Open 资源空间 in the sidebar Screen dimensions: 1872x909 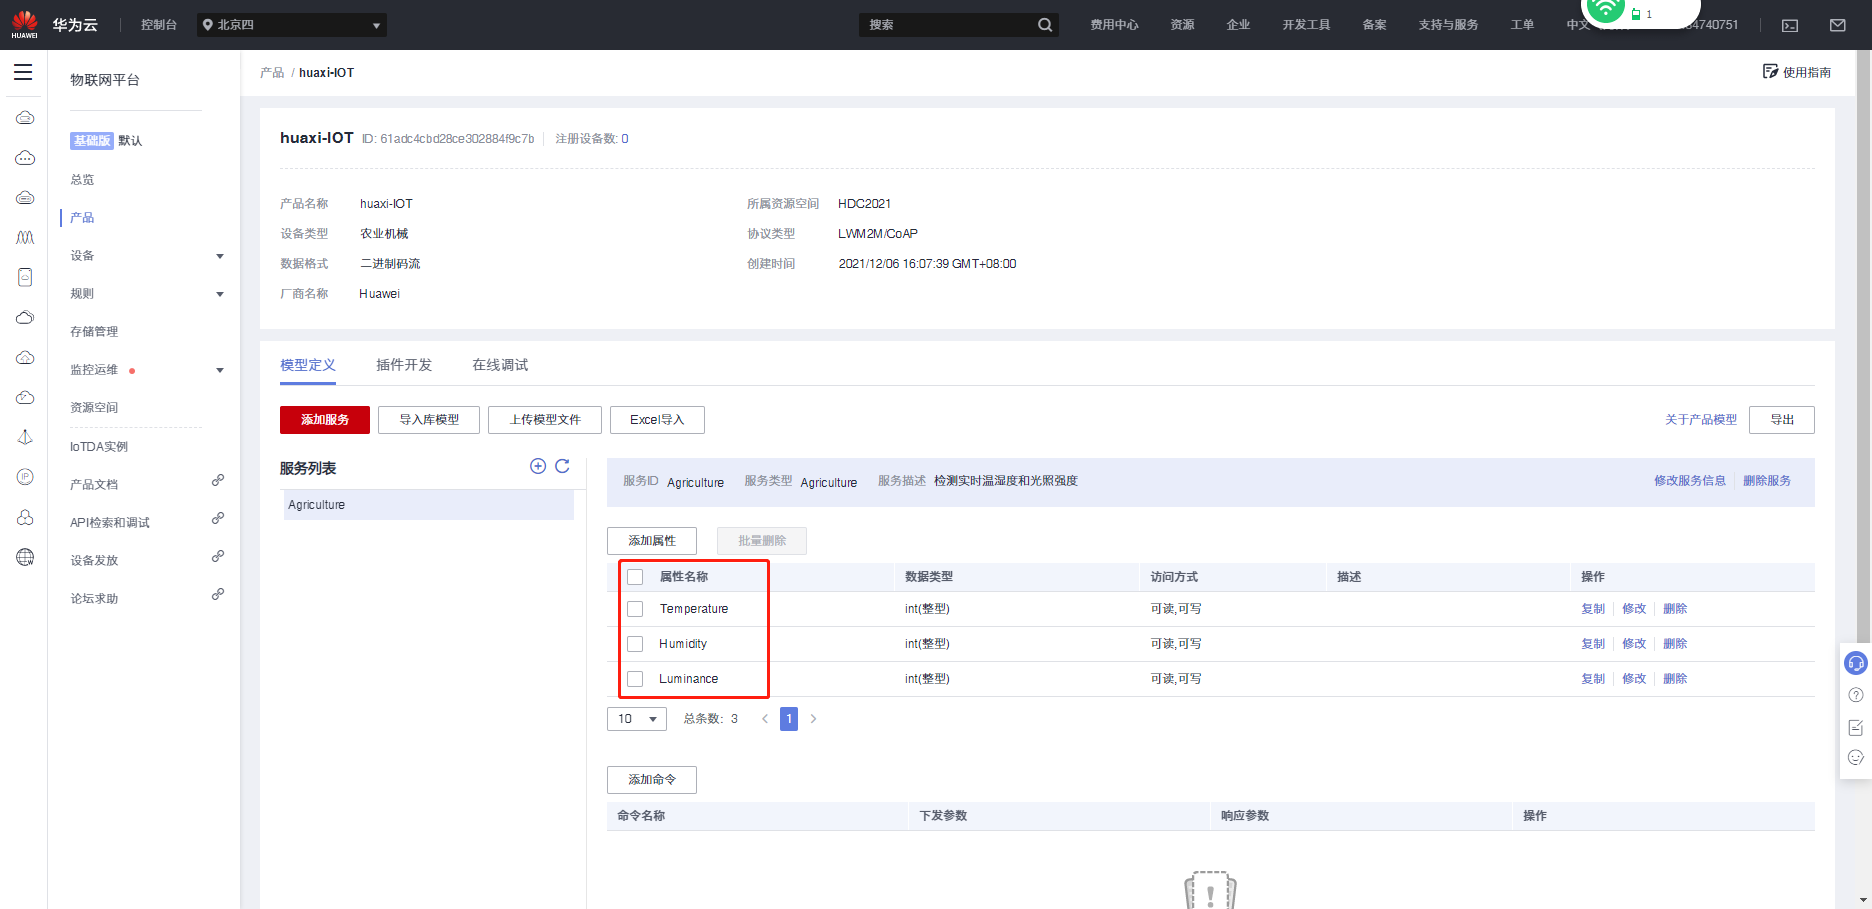click(x=94, y=408)
